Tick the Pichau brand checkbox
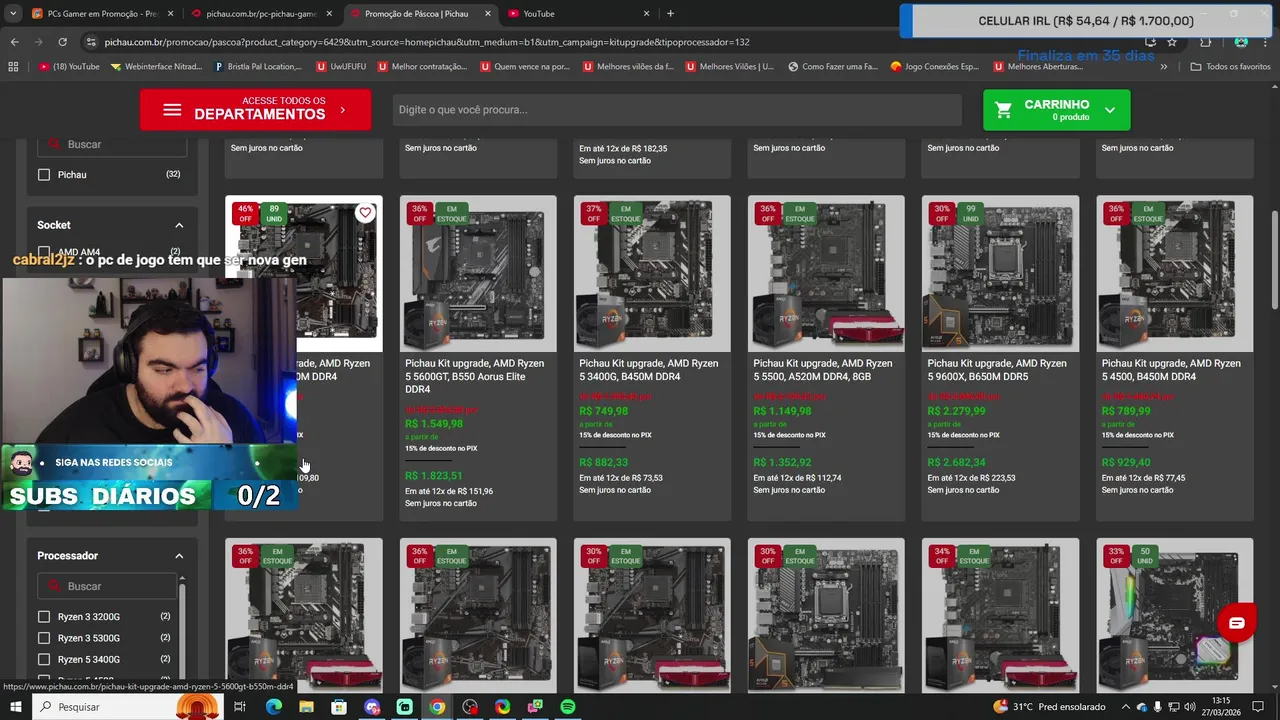 point(44,174)
